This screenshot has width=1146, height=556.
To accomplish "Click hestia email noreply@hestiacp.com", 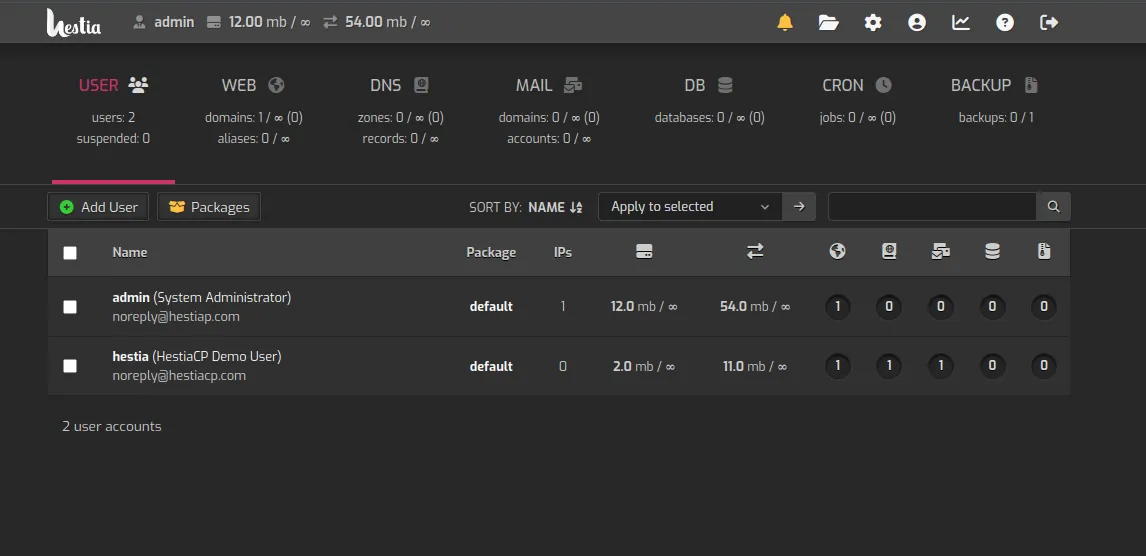I will pos(179,376).
